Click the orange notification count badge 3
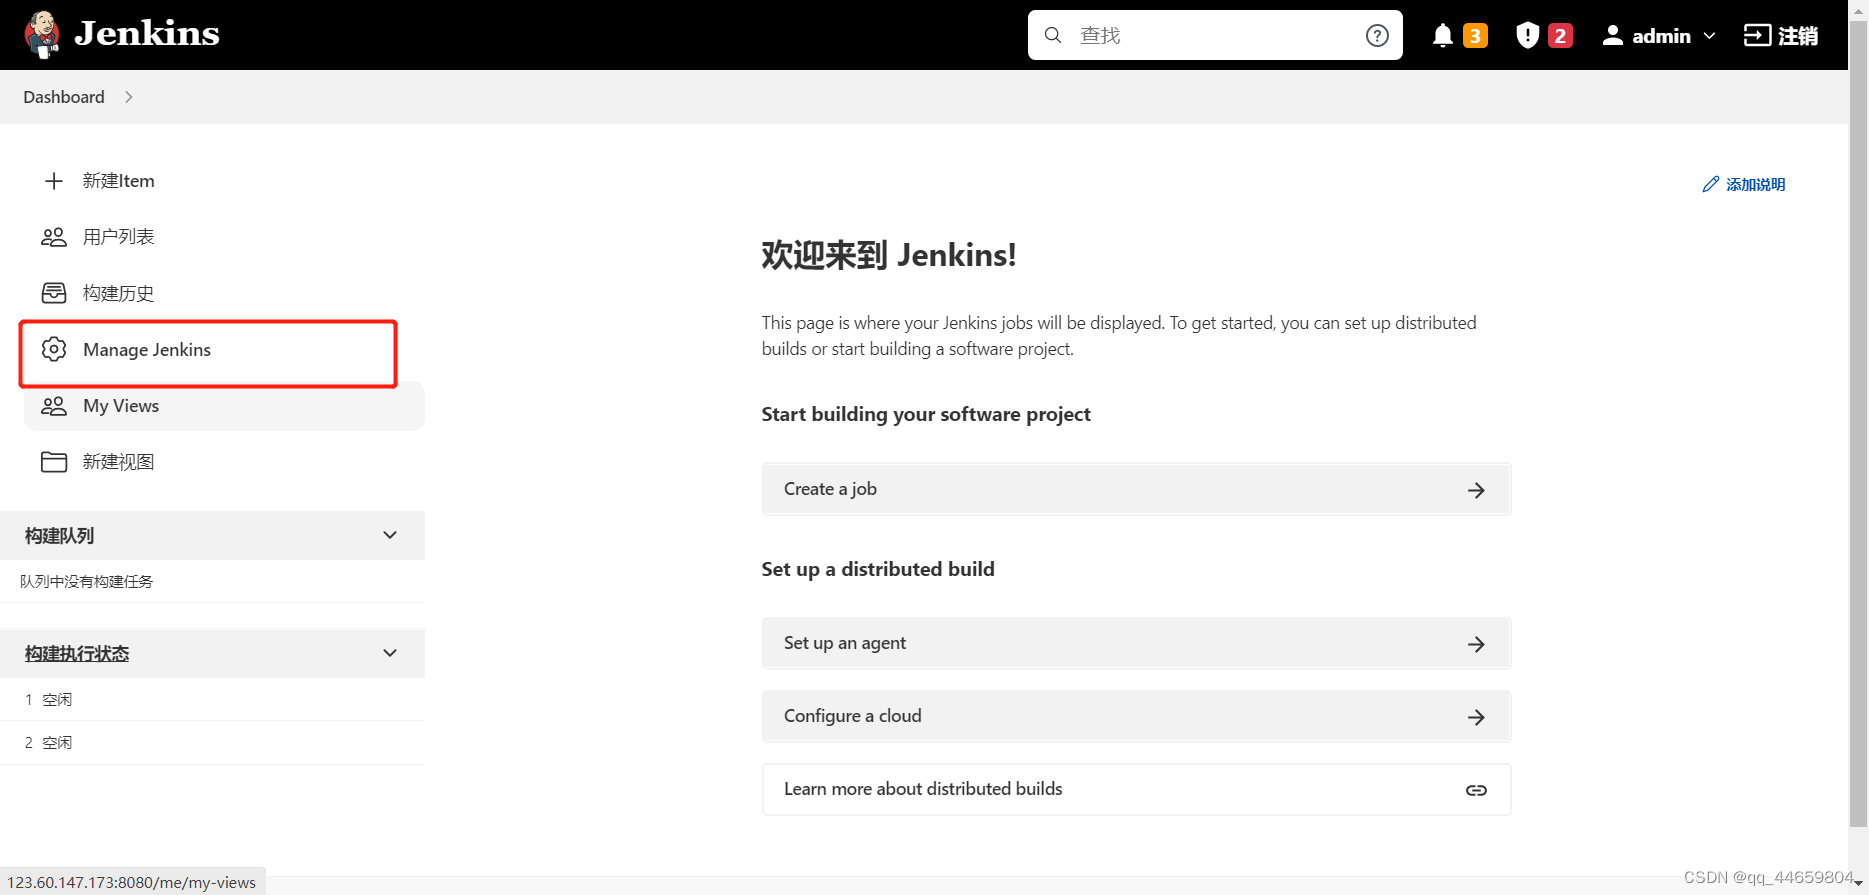 coord(1475,36)
